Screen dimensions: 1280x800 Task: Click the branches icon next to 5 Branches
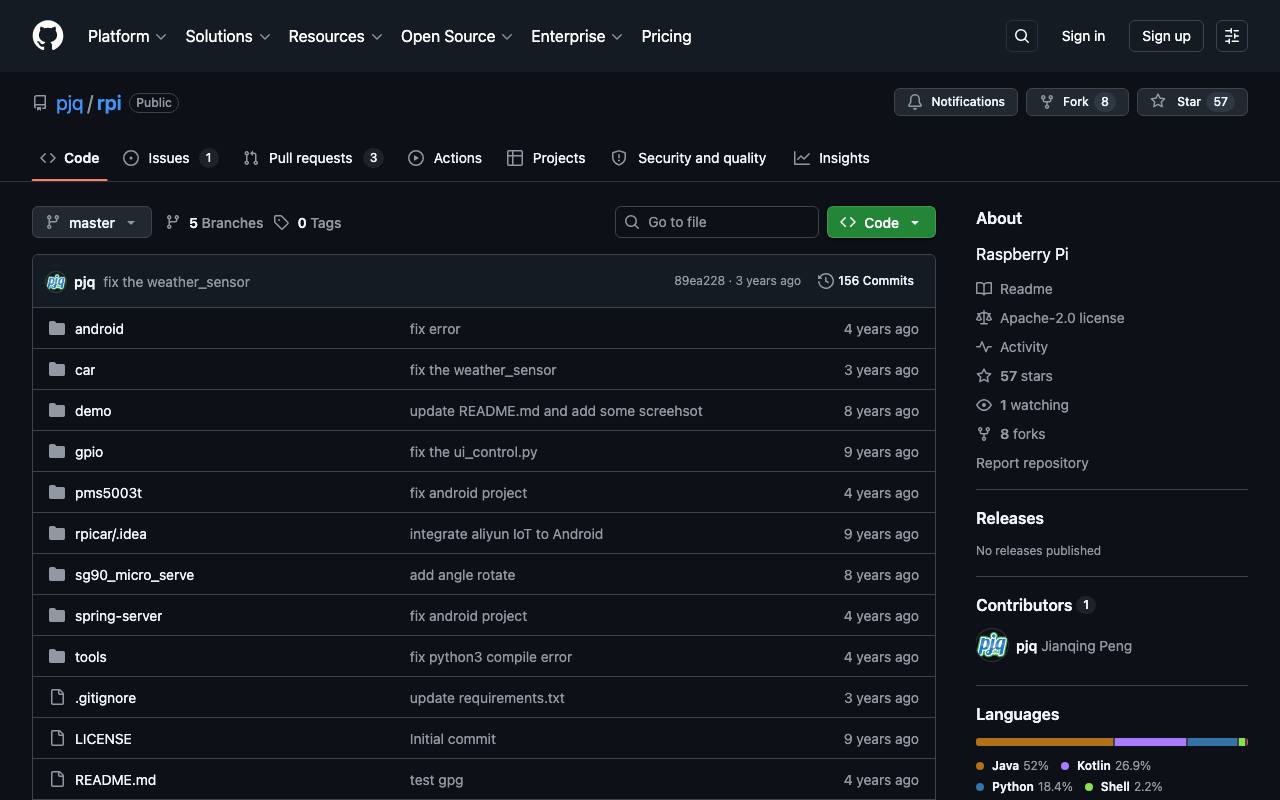tap(173, 222)
